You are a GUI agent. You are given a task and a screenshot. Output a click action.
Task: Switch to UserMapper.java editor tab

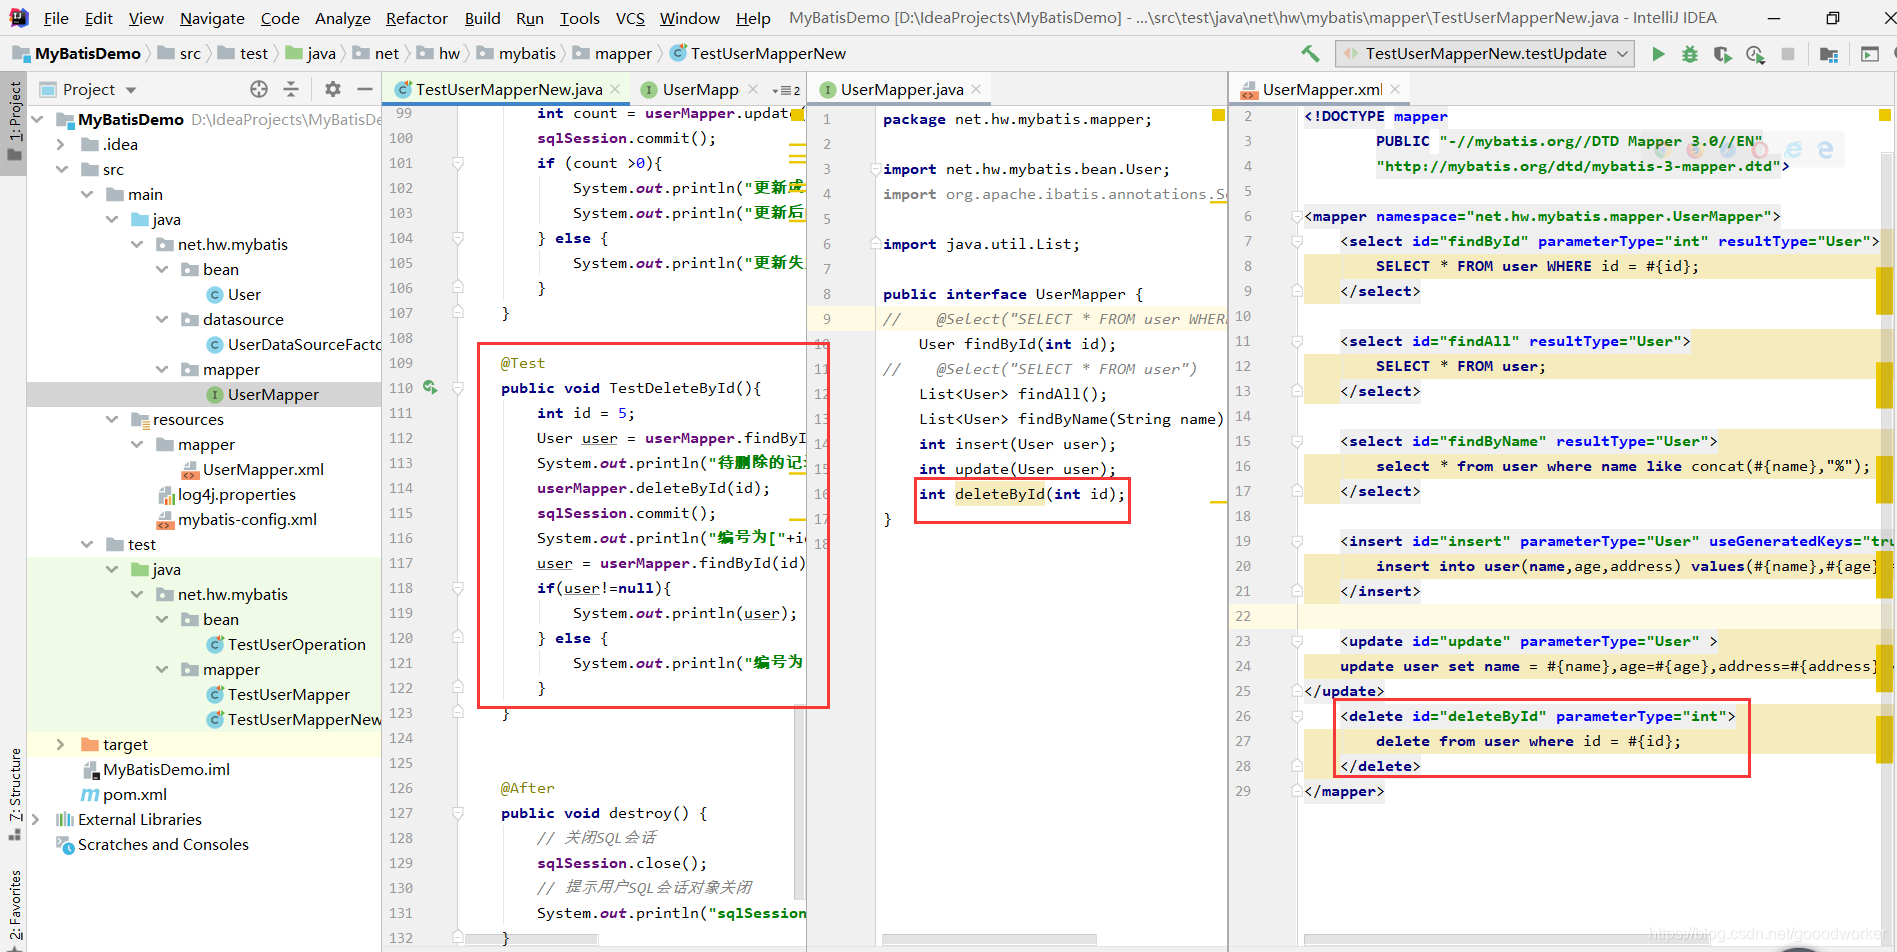[902, 89]
